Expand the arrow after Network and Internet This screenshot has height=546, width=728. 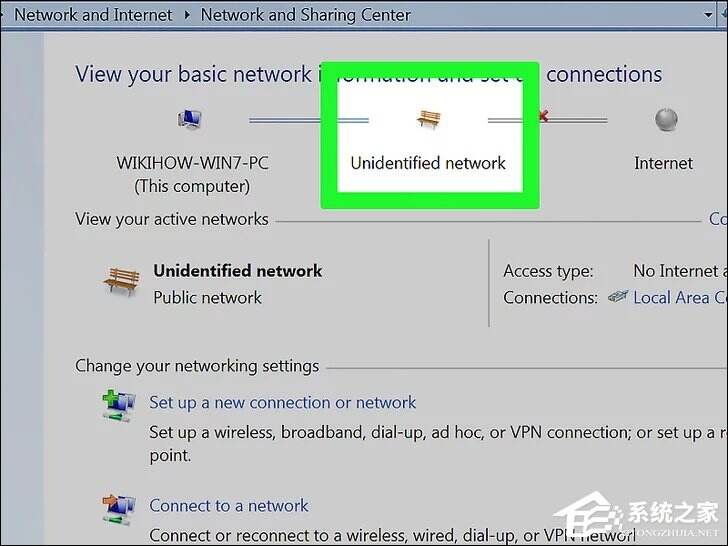(187, 15)
